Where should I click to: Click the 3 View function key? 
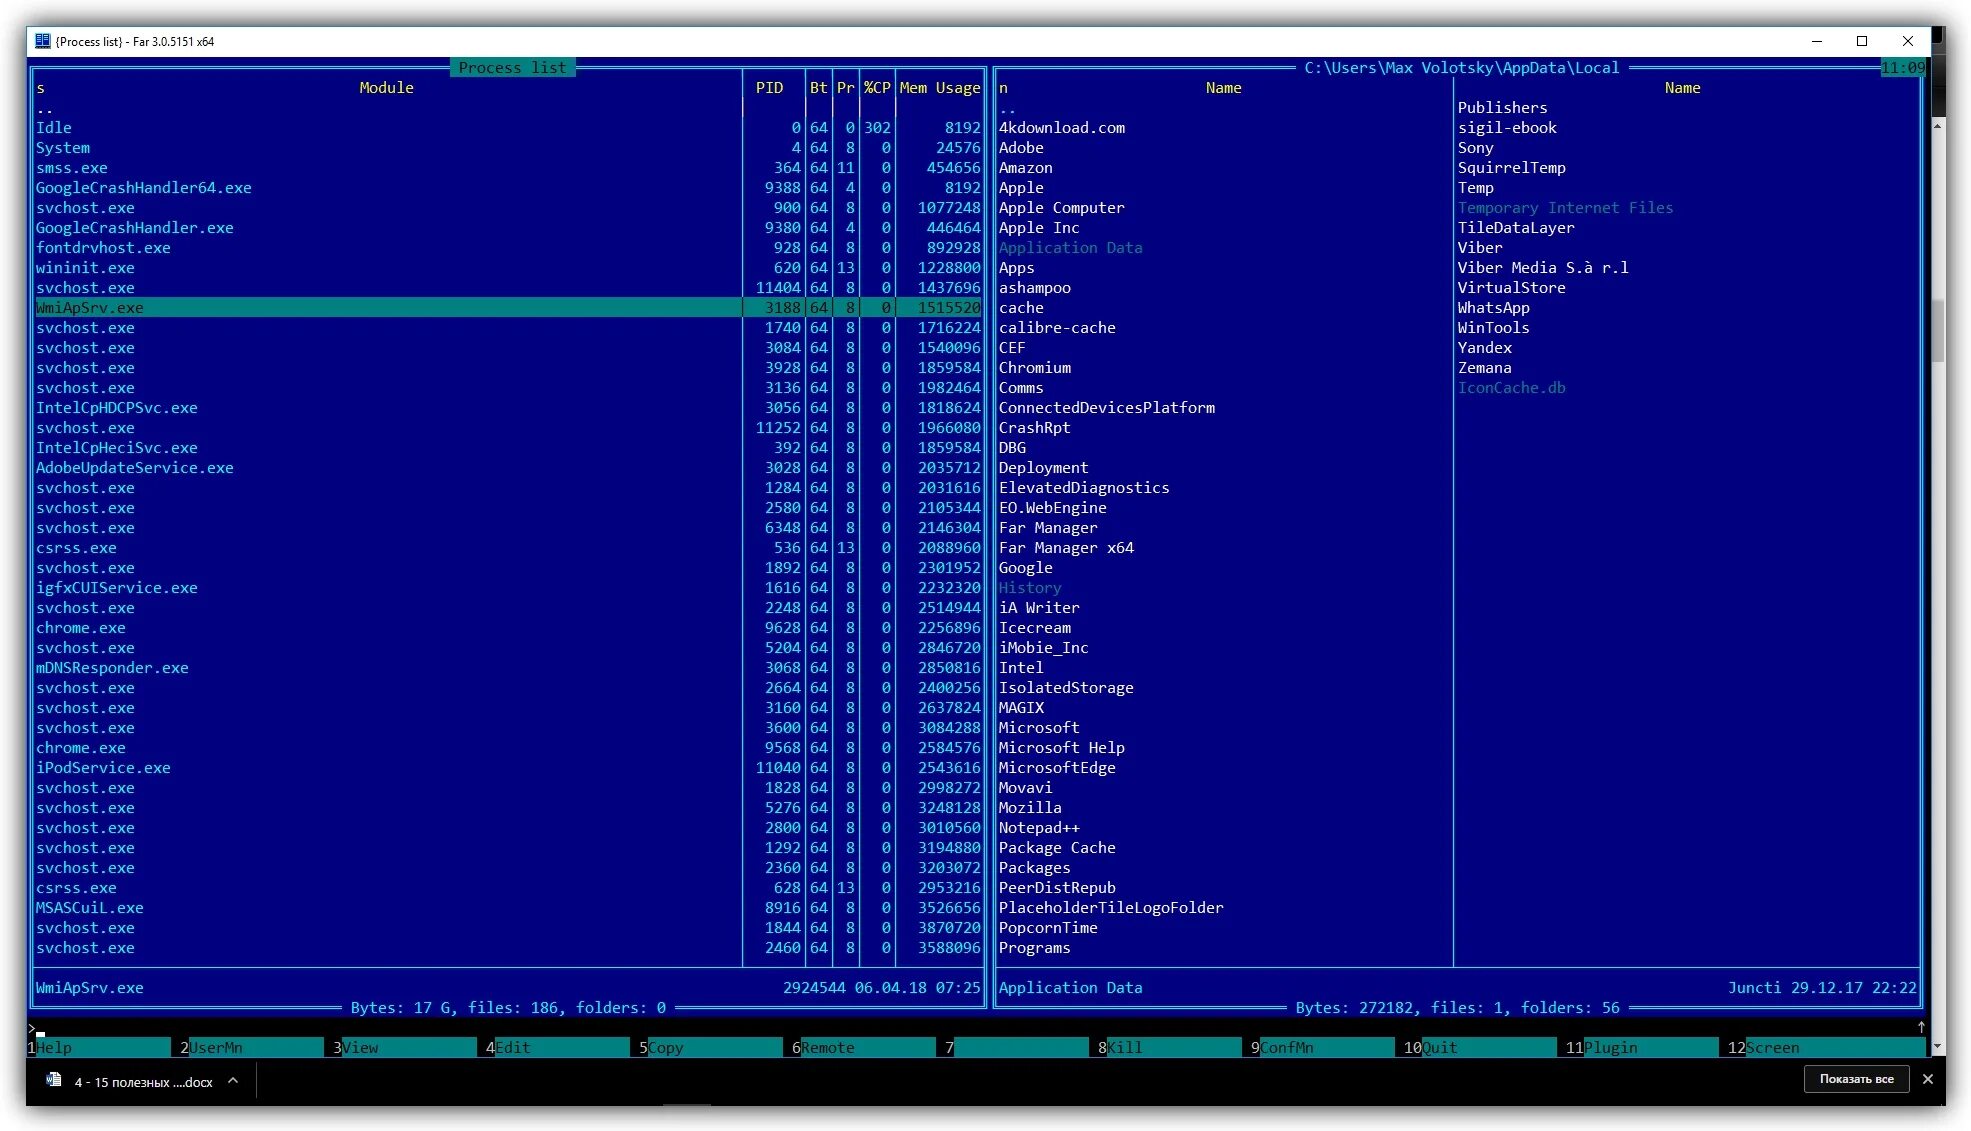click(x=405, y=1048)
